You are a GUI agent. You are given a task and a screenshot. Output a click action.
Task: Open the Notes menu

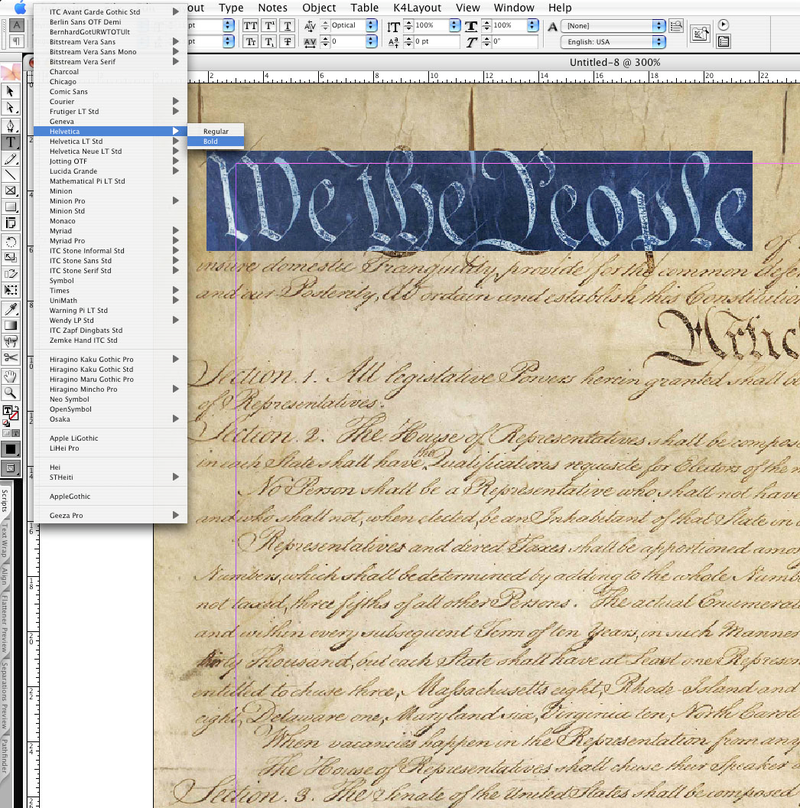pos(273,8)
